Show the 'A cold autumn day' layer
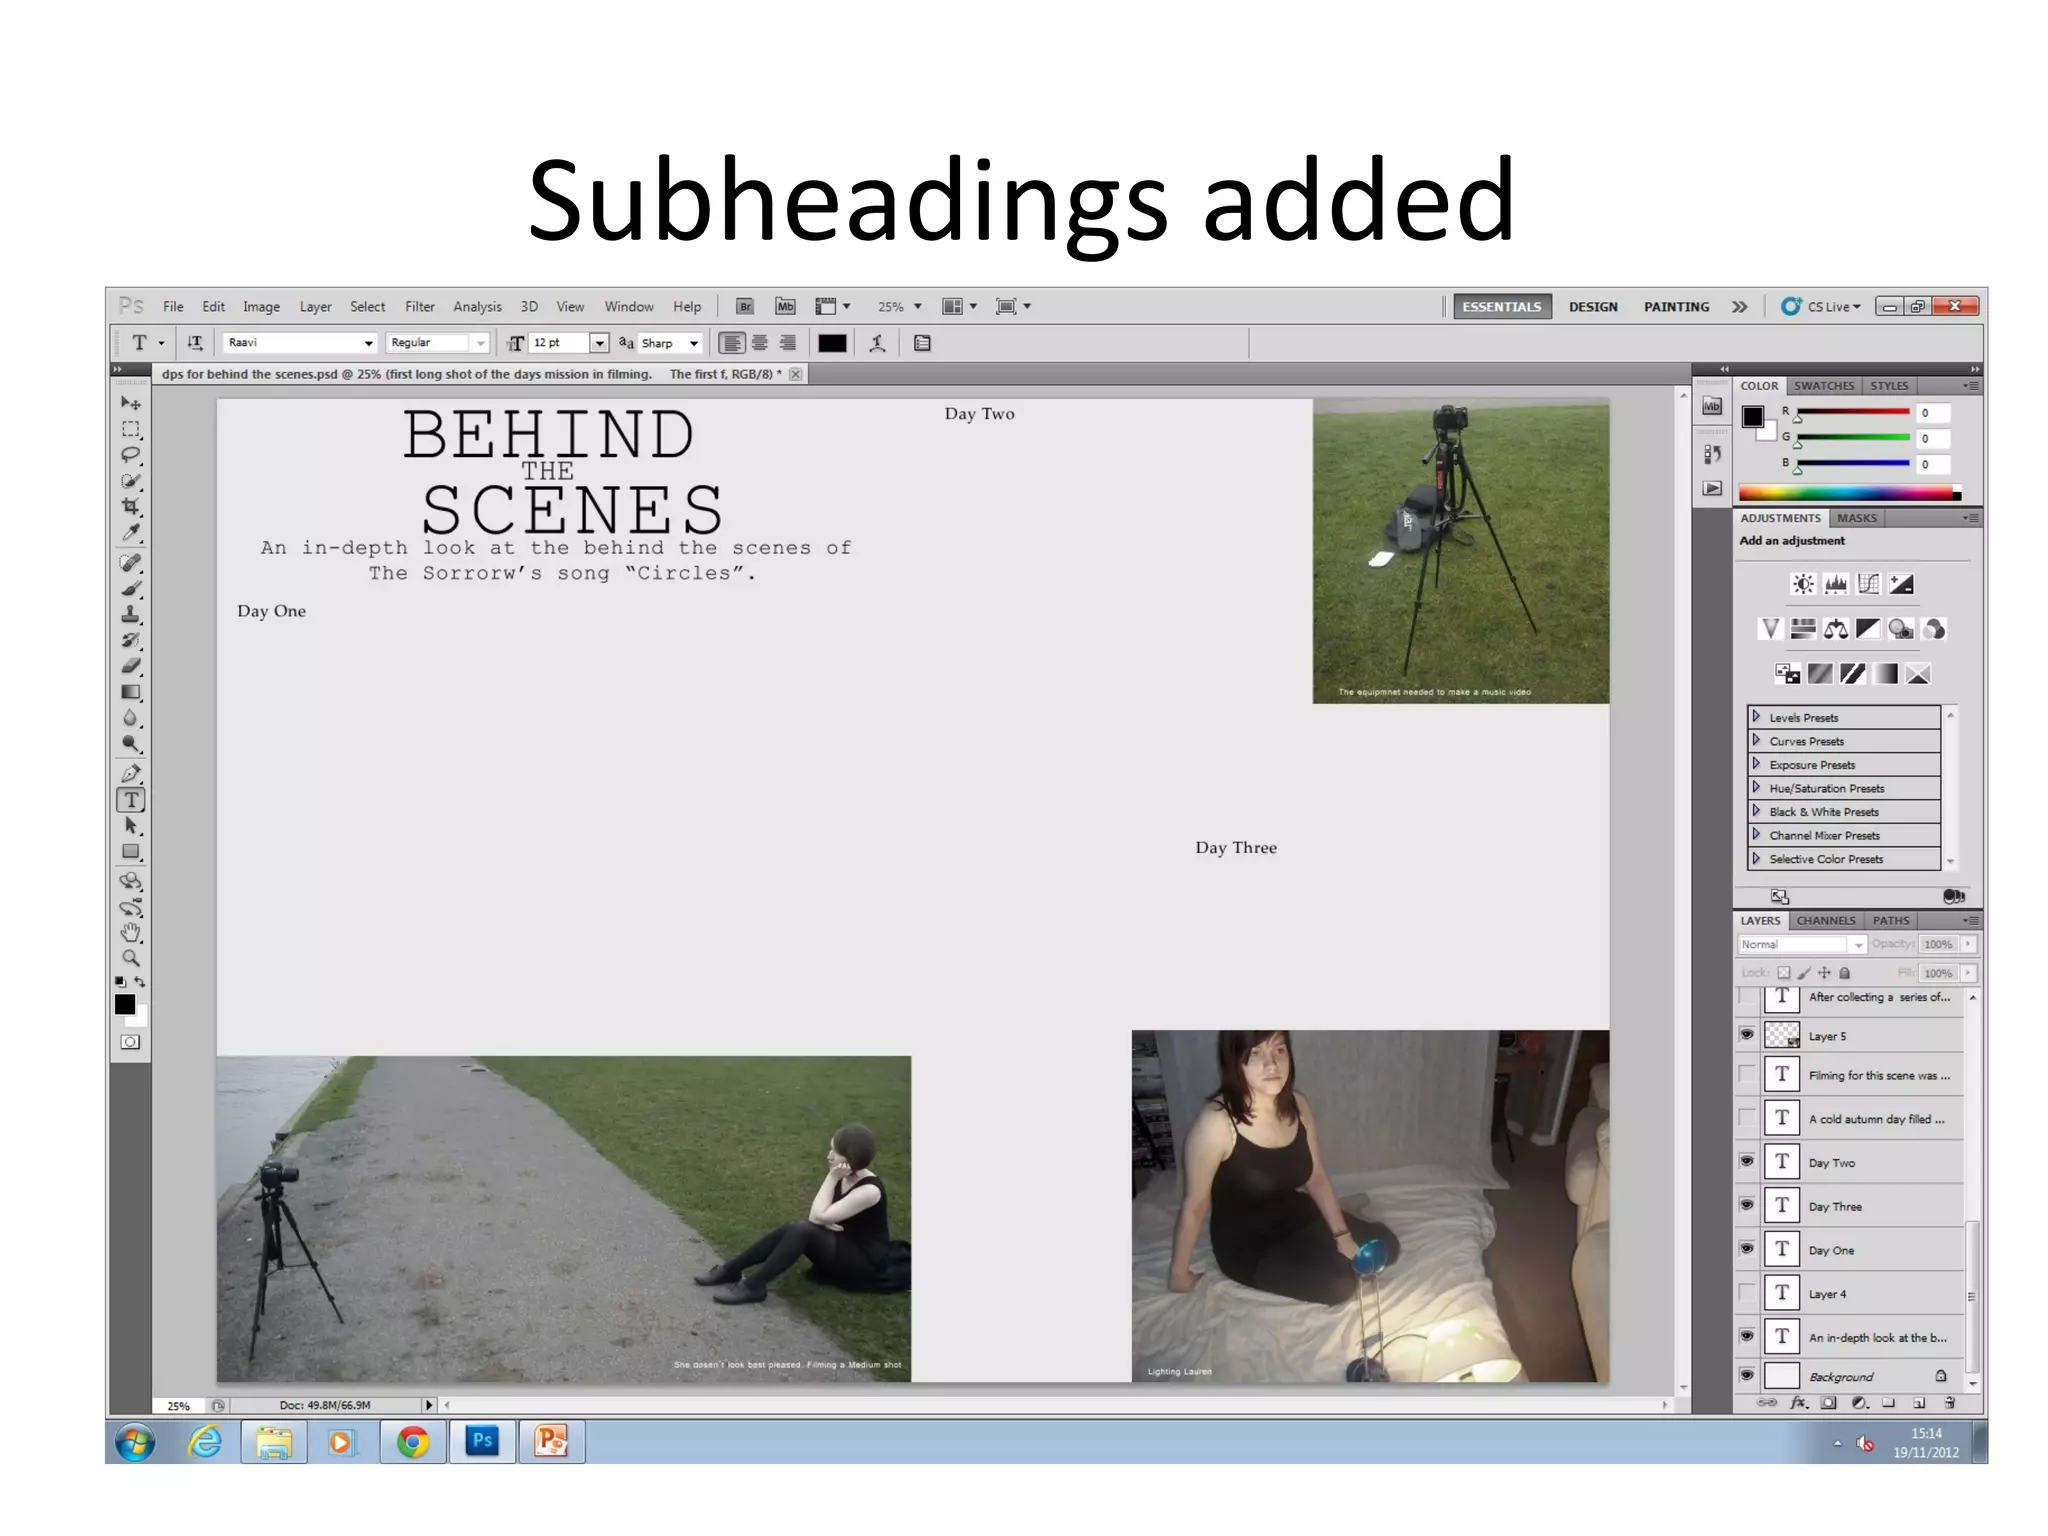The height and width of the screenshot is (1536, 2048). tap(1747, 1118)
